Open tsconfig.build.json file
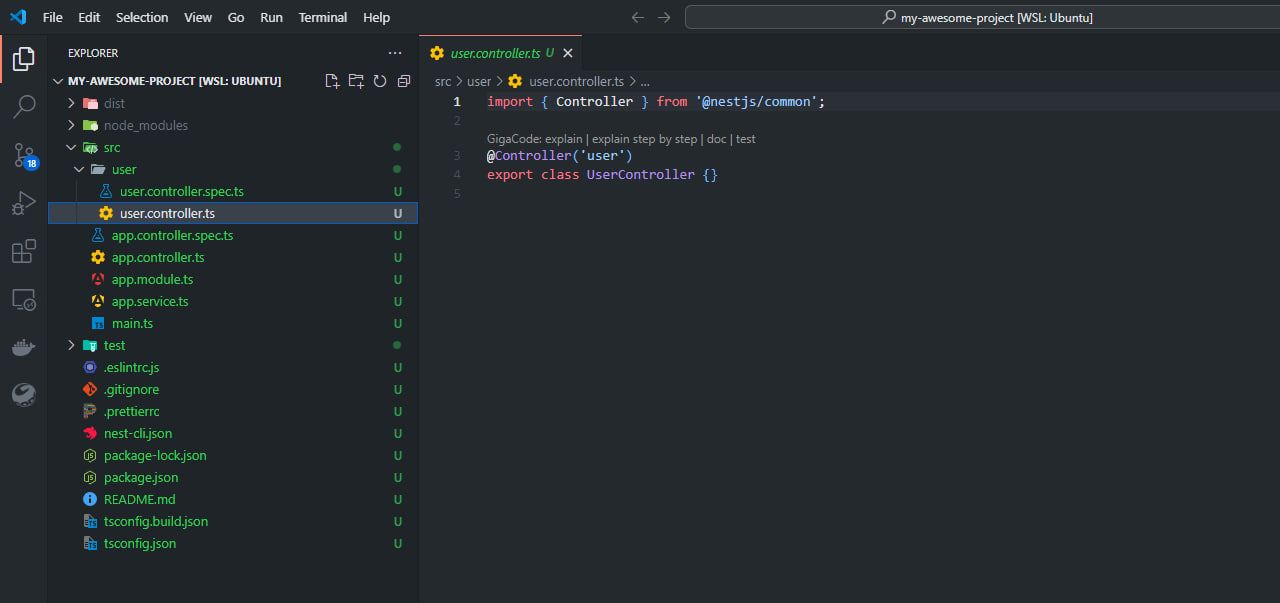The width and height of the screenshot is (1280, 603). (x=233, y=521)
